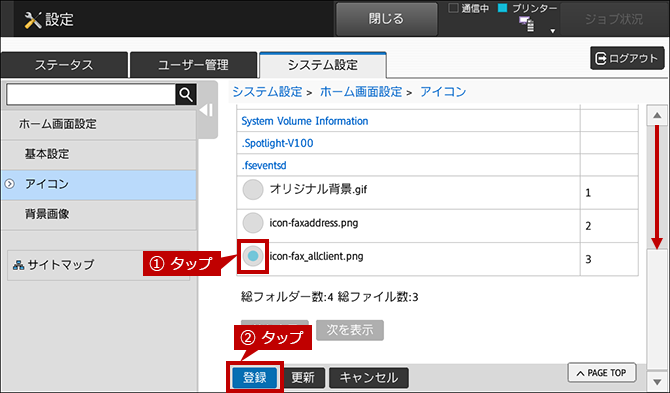This screenshot has height=393, width=670.
Task: Select icon-fax_allclient.png radio button
Action: [x=253, y=256]
